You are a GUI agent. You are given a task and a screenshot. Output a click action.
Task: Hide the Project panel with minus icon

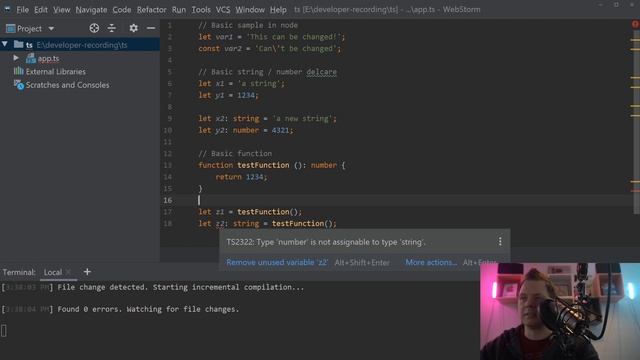tap(151, 28)
